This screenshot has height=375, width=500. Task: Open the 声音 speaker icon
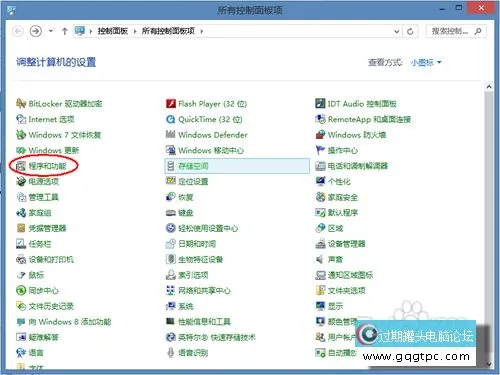tap(320, 259)
